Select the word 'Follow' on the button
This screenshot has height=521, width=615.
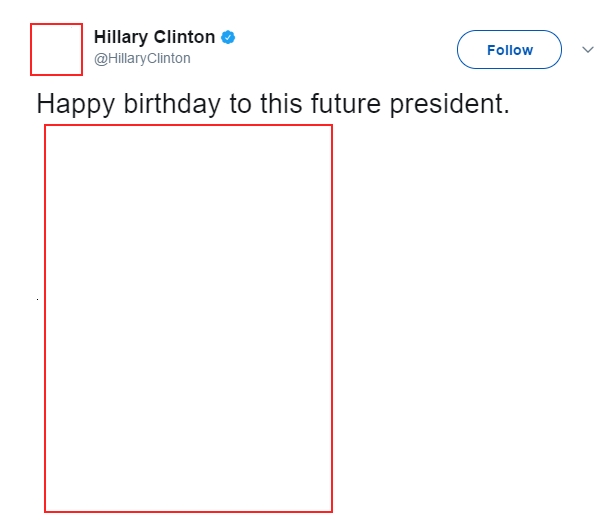click(510, 50)
